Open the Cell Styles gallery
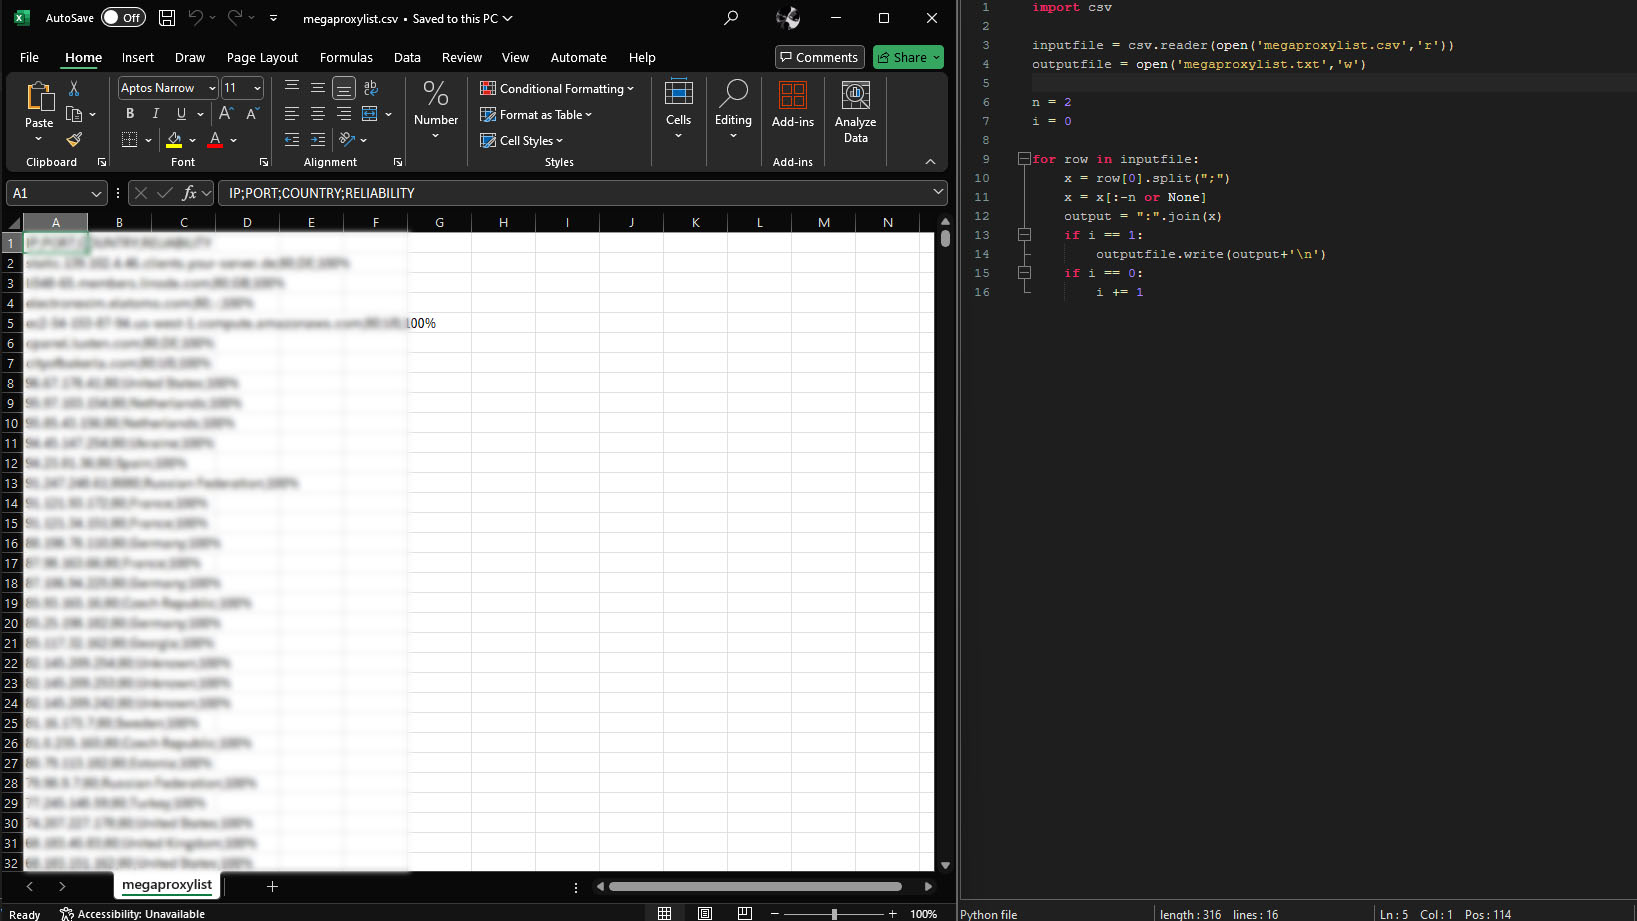Viewport: 1637px width, 921px height. coord(521,140)
